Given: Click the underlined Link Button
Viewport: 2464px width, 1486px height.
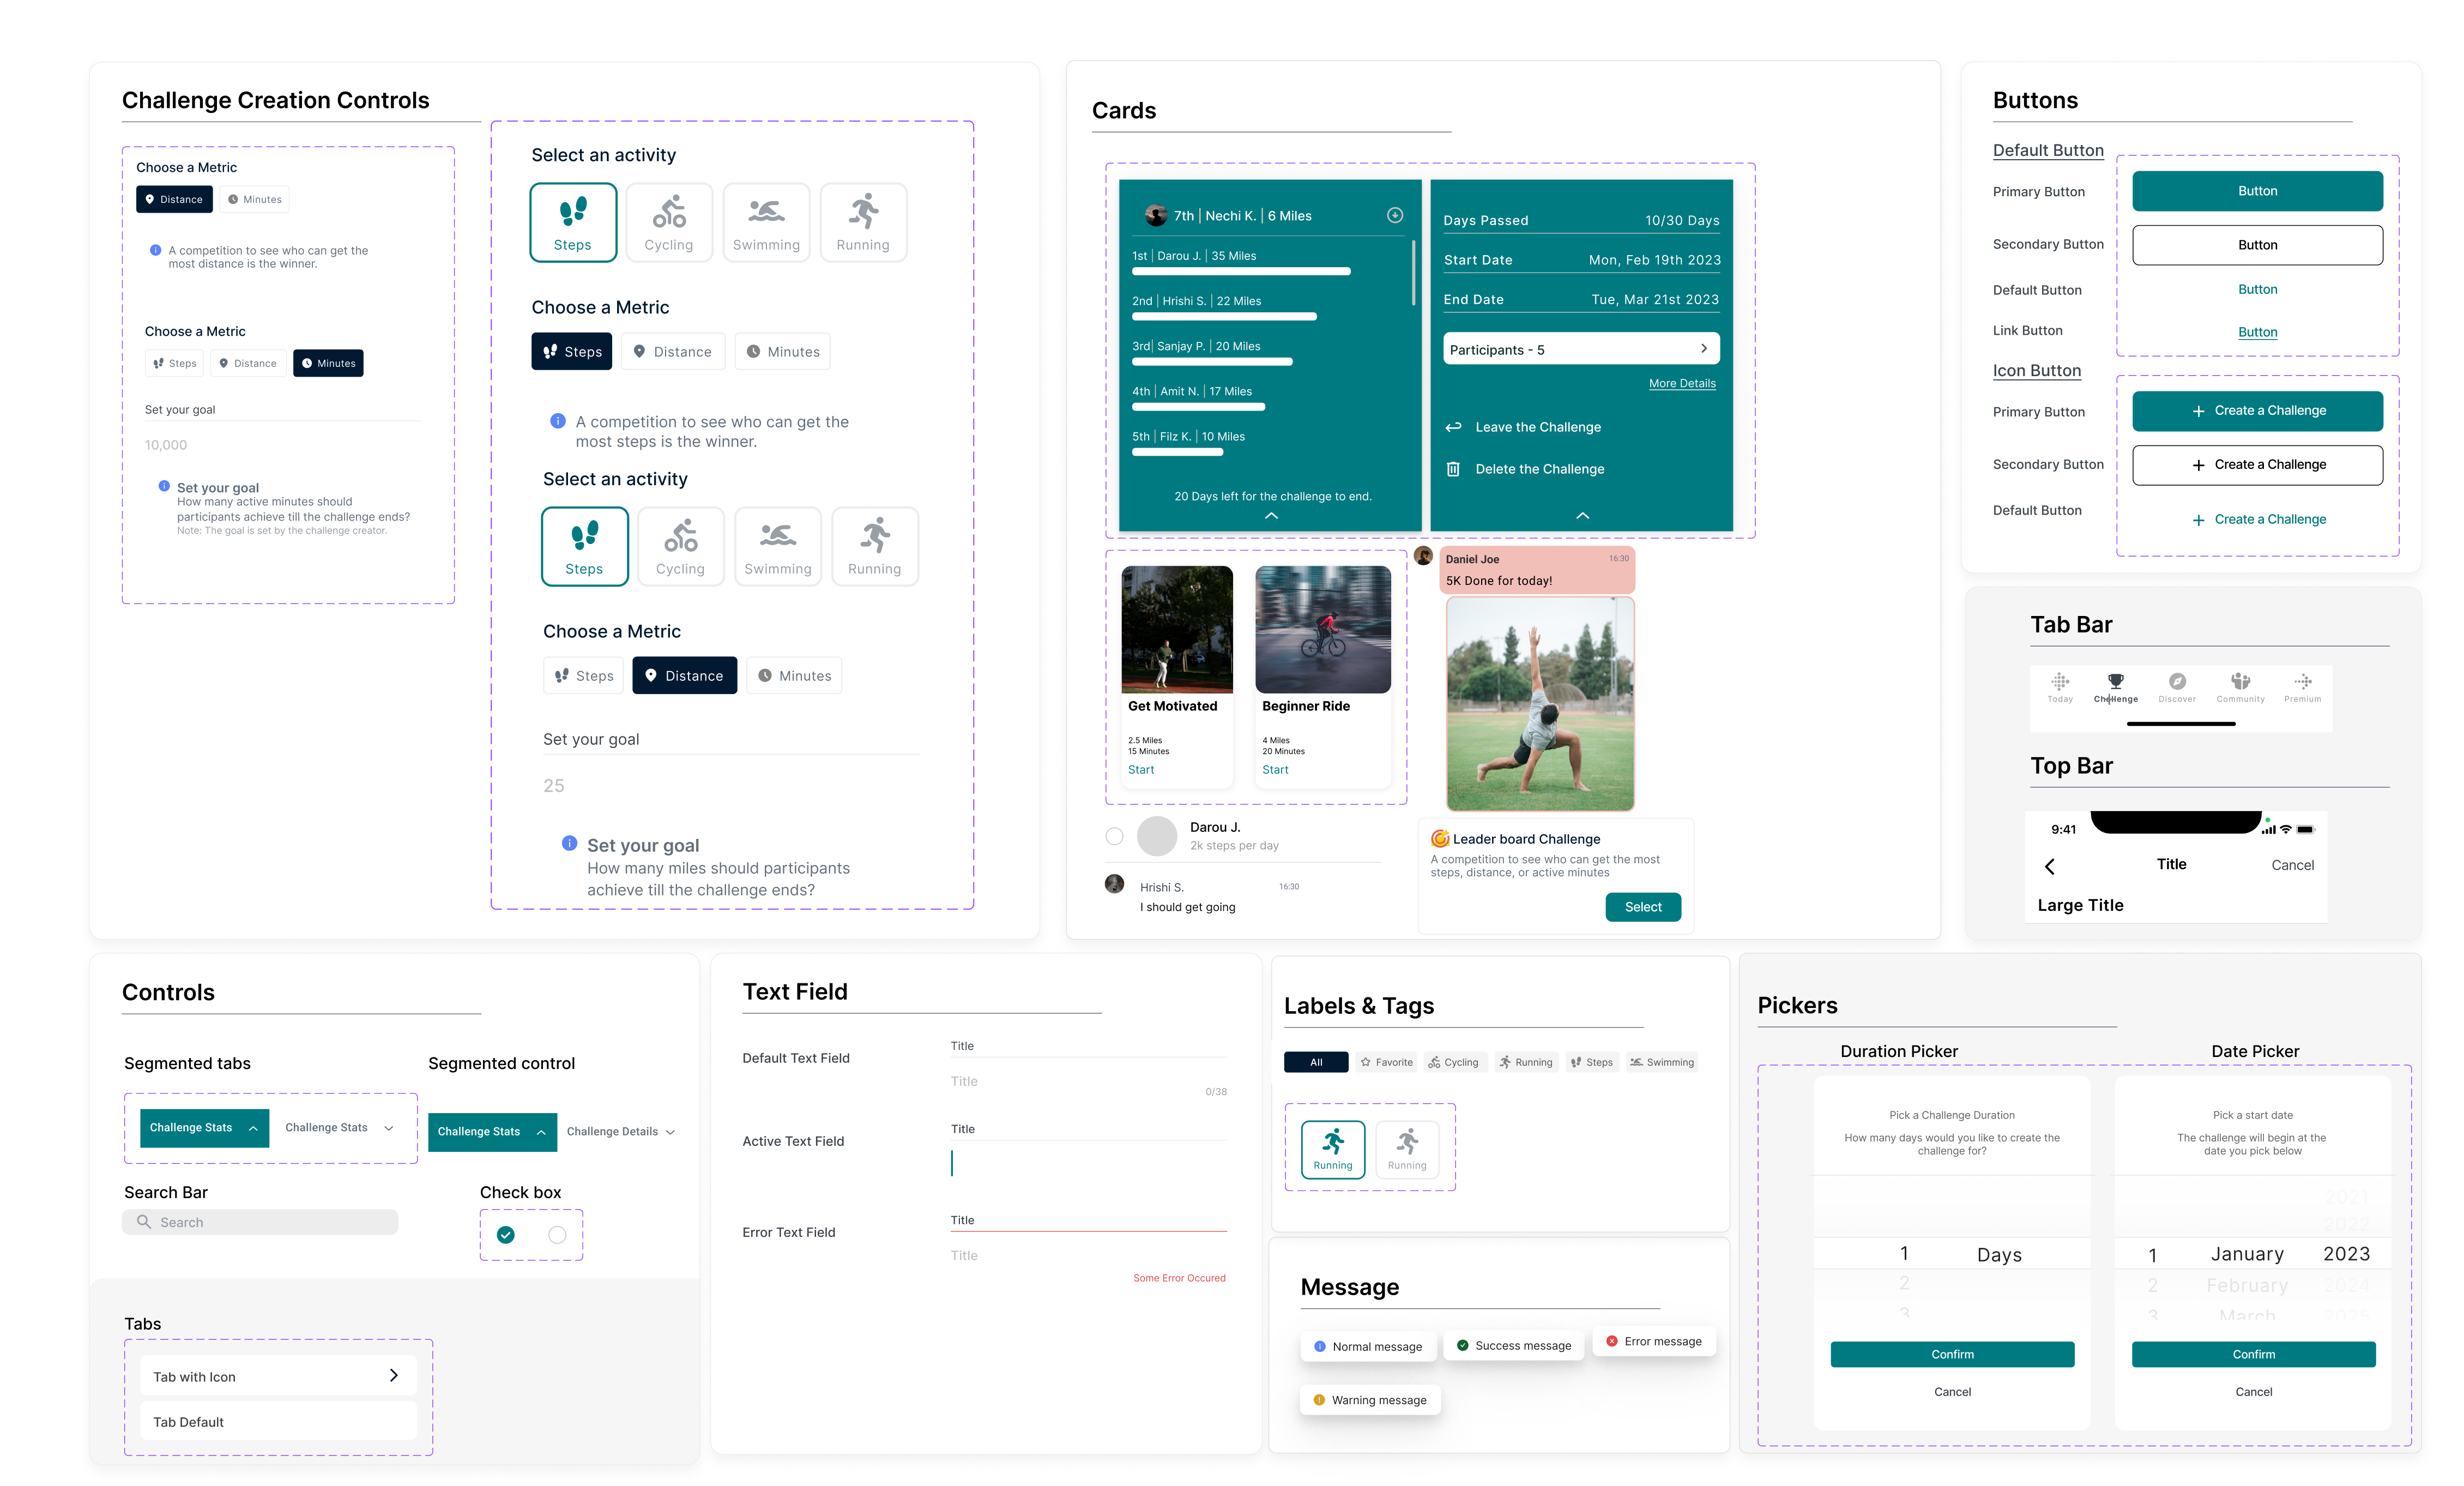Looking at the screenshot, I should [x=2257, y=332].
